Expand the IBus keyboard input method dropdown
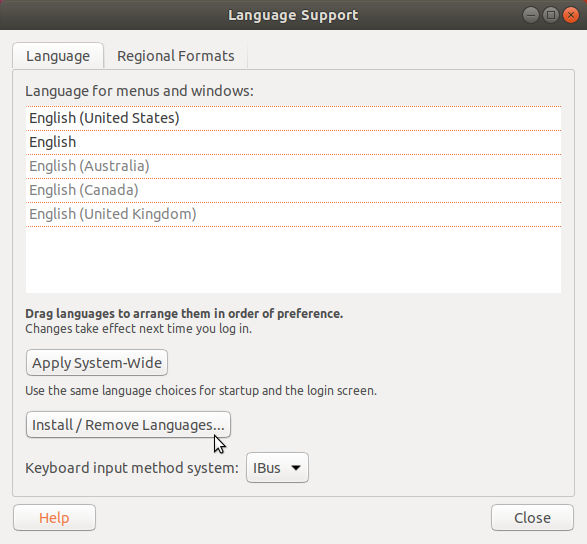This screenshot has width=587, height=544. coord(277,468)
